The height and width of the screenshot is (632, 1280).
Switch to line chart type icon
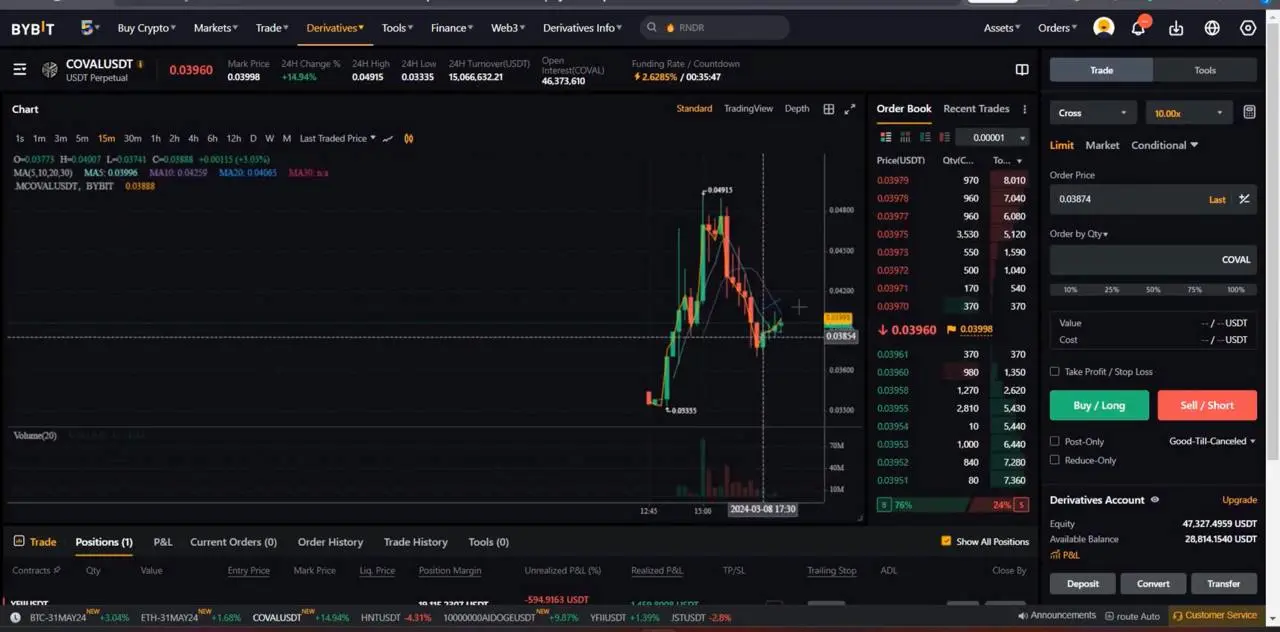(388, 138)
